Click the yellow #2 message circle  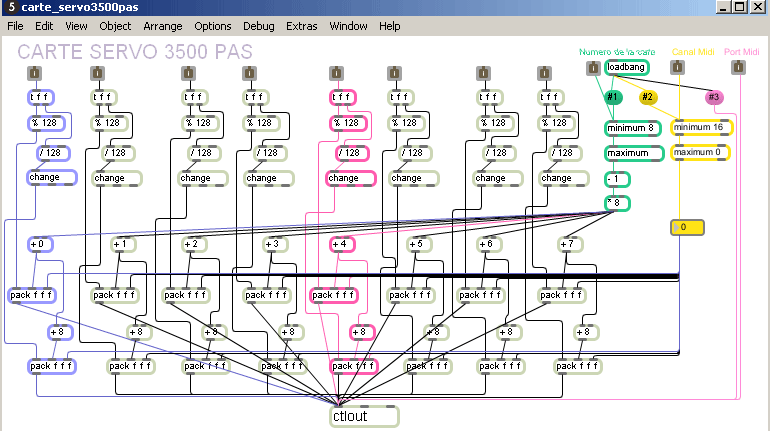click(648, 97)
